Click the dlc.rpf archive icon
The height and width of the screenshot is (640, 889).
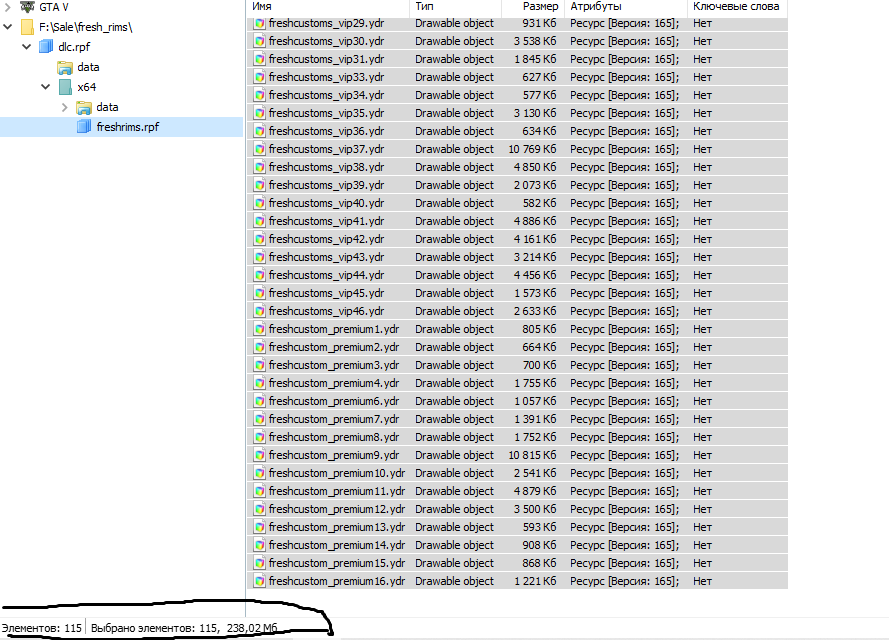(x=46, y=46)
